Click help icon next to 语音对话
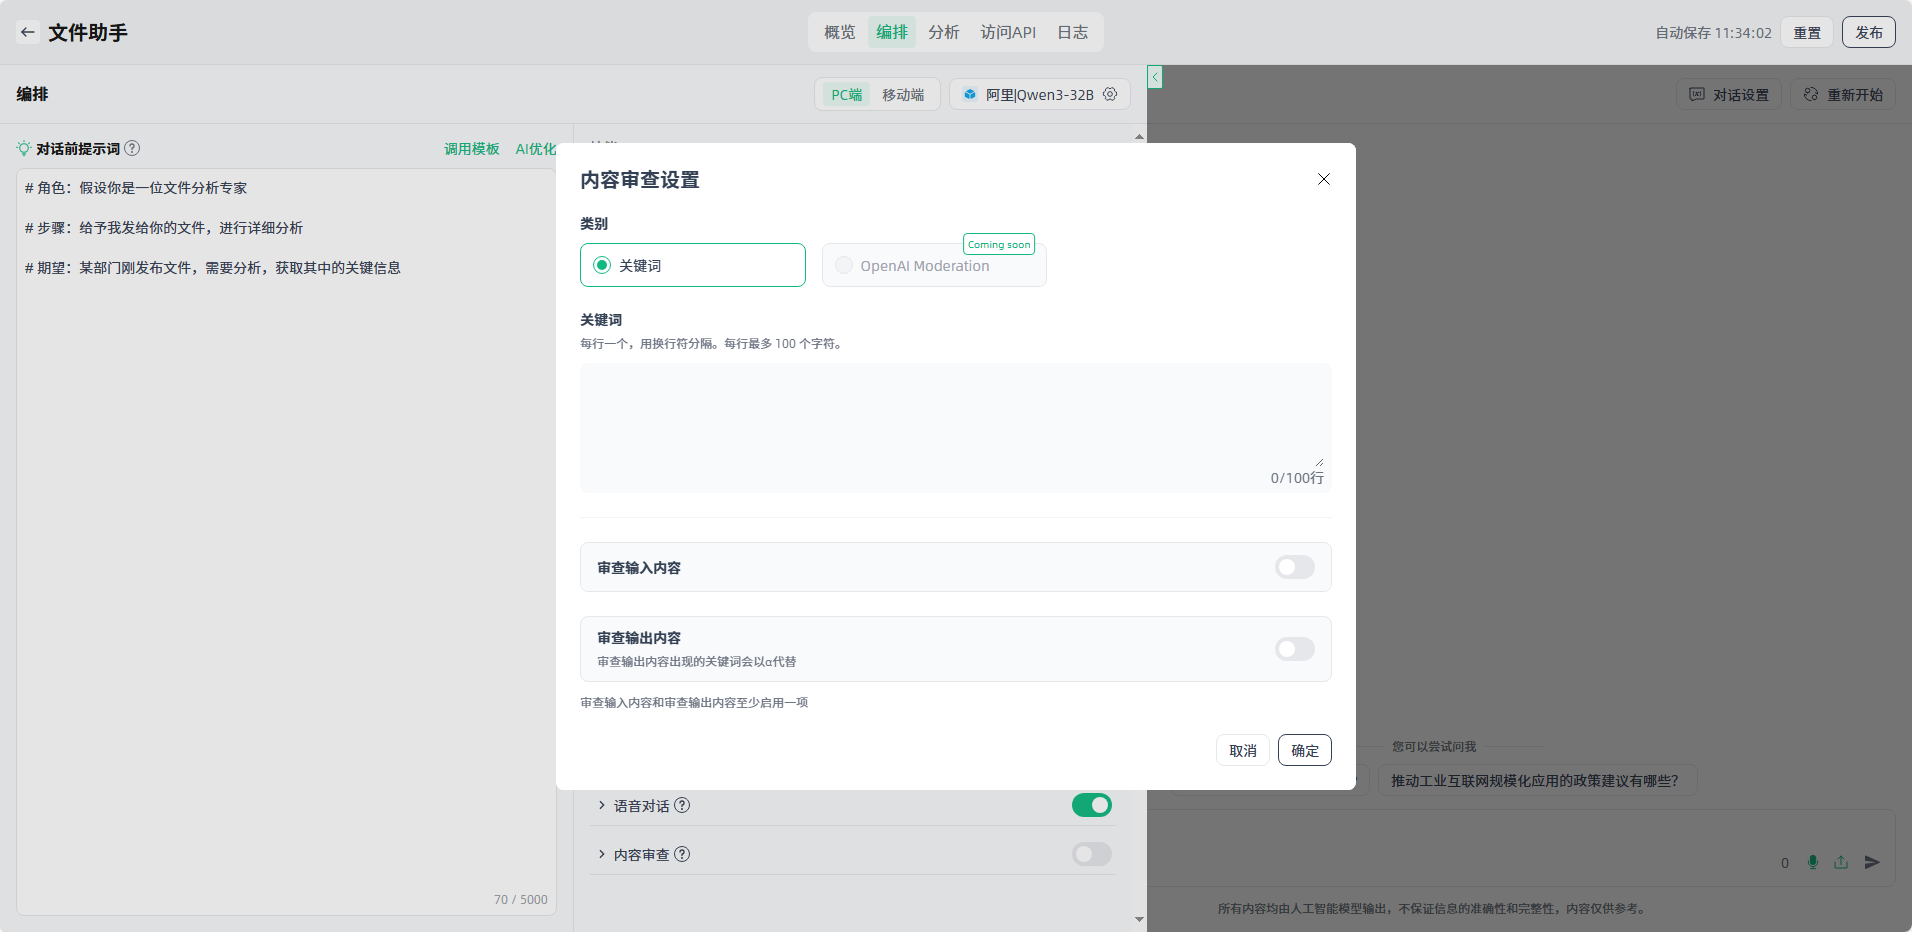1912x932 pixels. 682,806
